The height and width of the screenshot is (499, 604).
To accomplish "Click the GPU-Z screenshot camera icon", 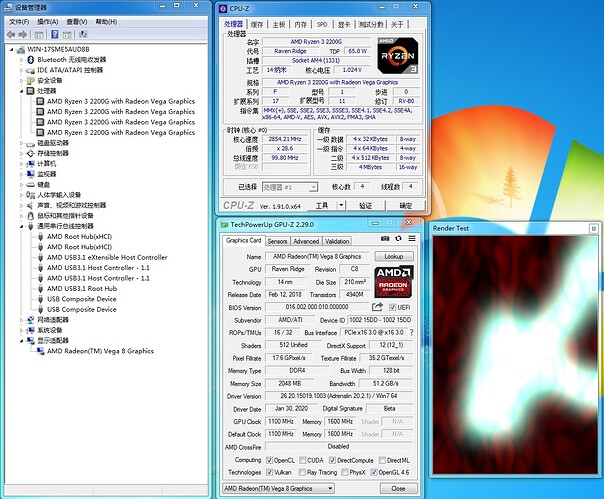I will click(x=385, y=239).
